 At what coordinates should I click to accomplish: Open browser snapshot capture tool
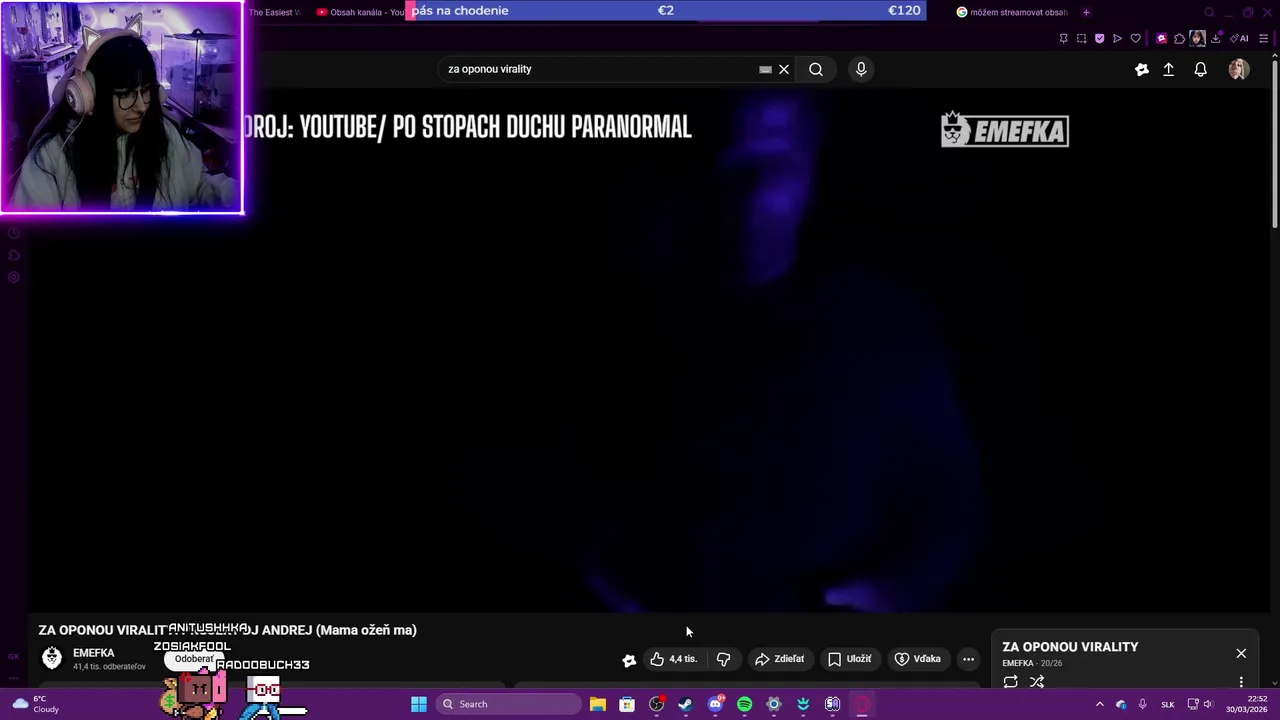(1081, 38)
